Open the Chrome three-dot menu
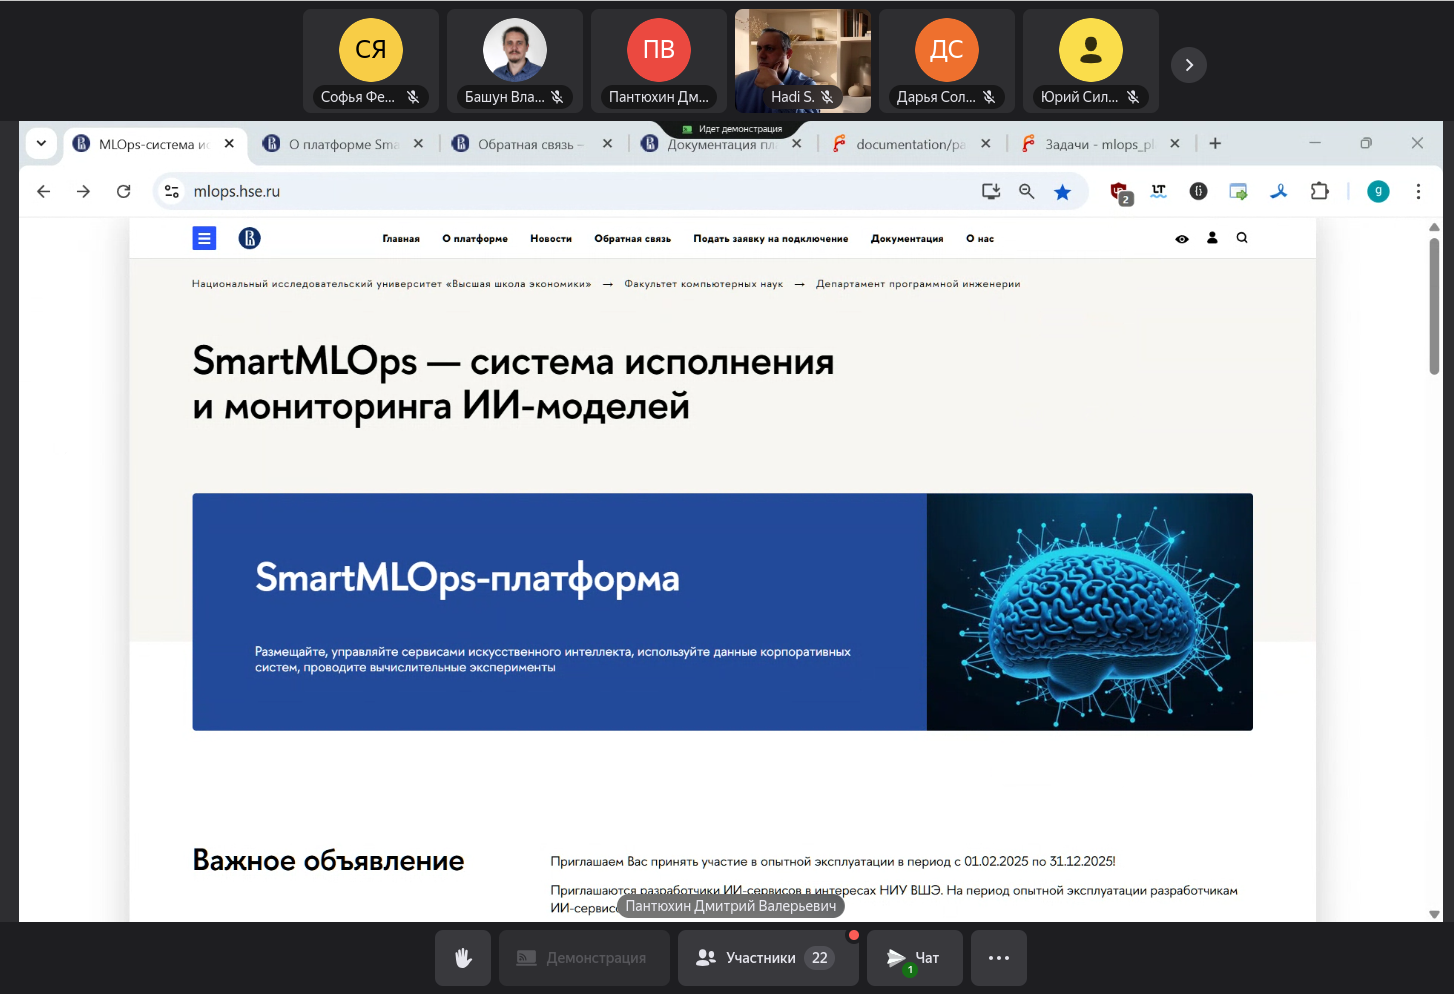This screenshot has width=1454, height=994. (x=1418, y=191)
